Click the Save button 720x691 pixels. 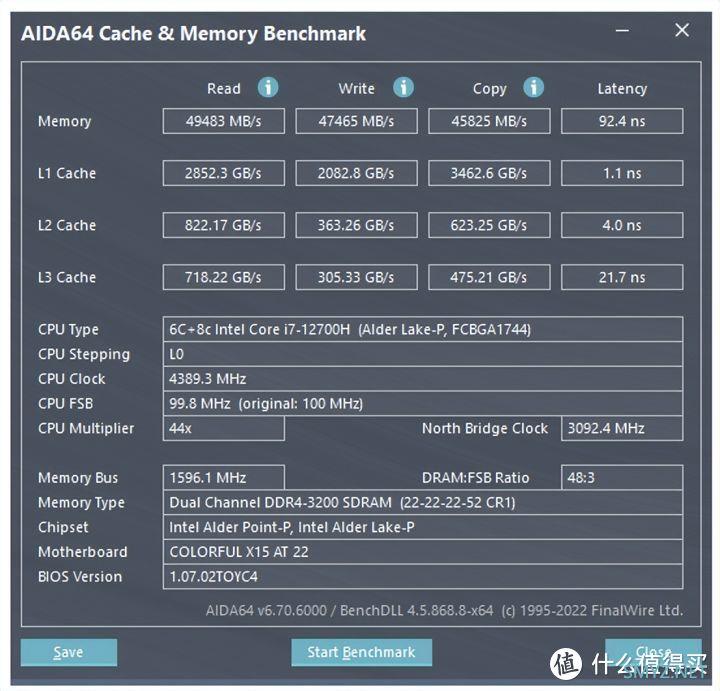[69, 652]
